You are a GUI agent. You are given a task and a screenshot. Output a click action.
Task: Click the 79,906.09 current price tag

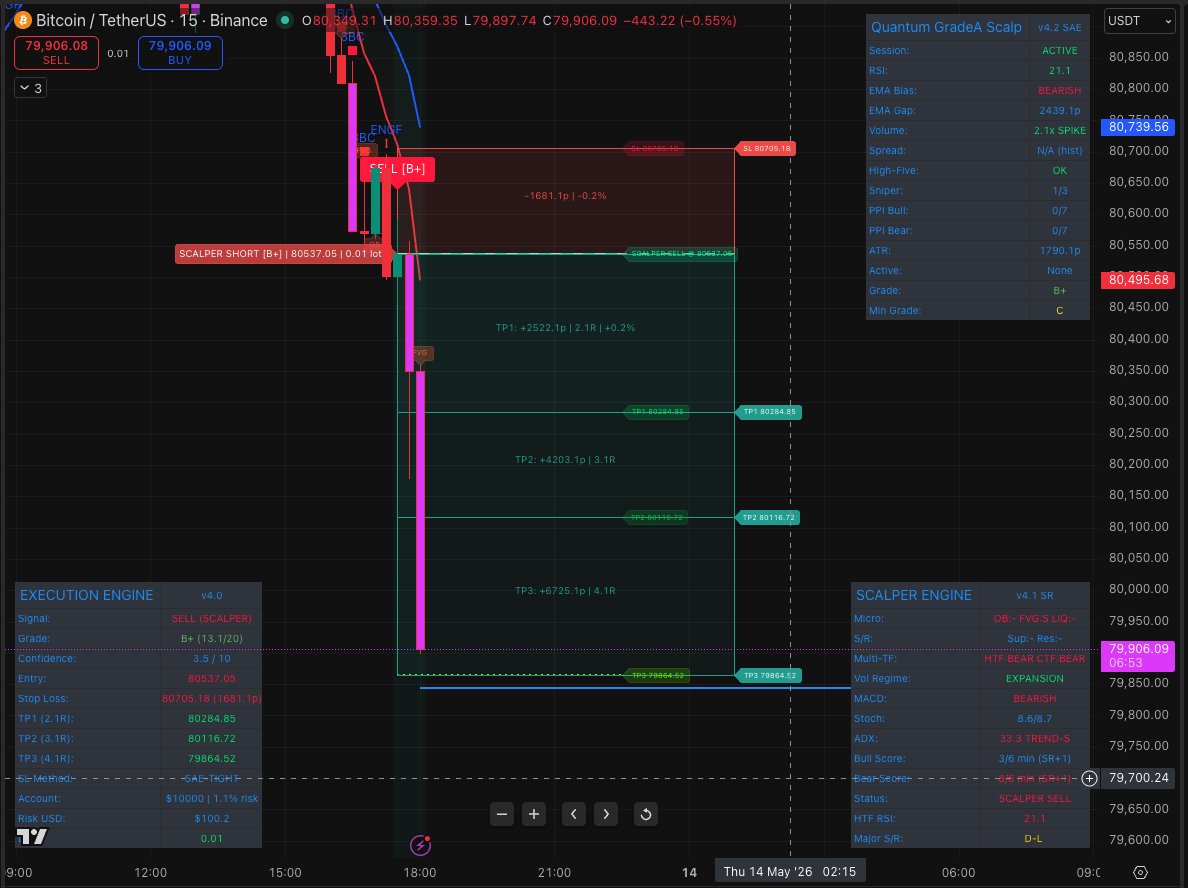[1138, 655]
